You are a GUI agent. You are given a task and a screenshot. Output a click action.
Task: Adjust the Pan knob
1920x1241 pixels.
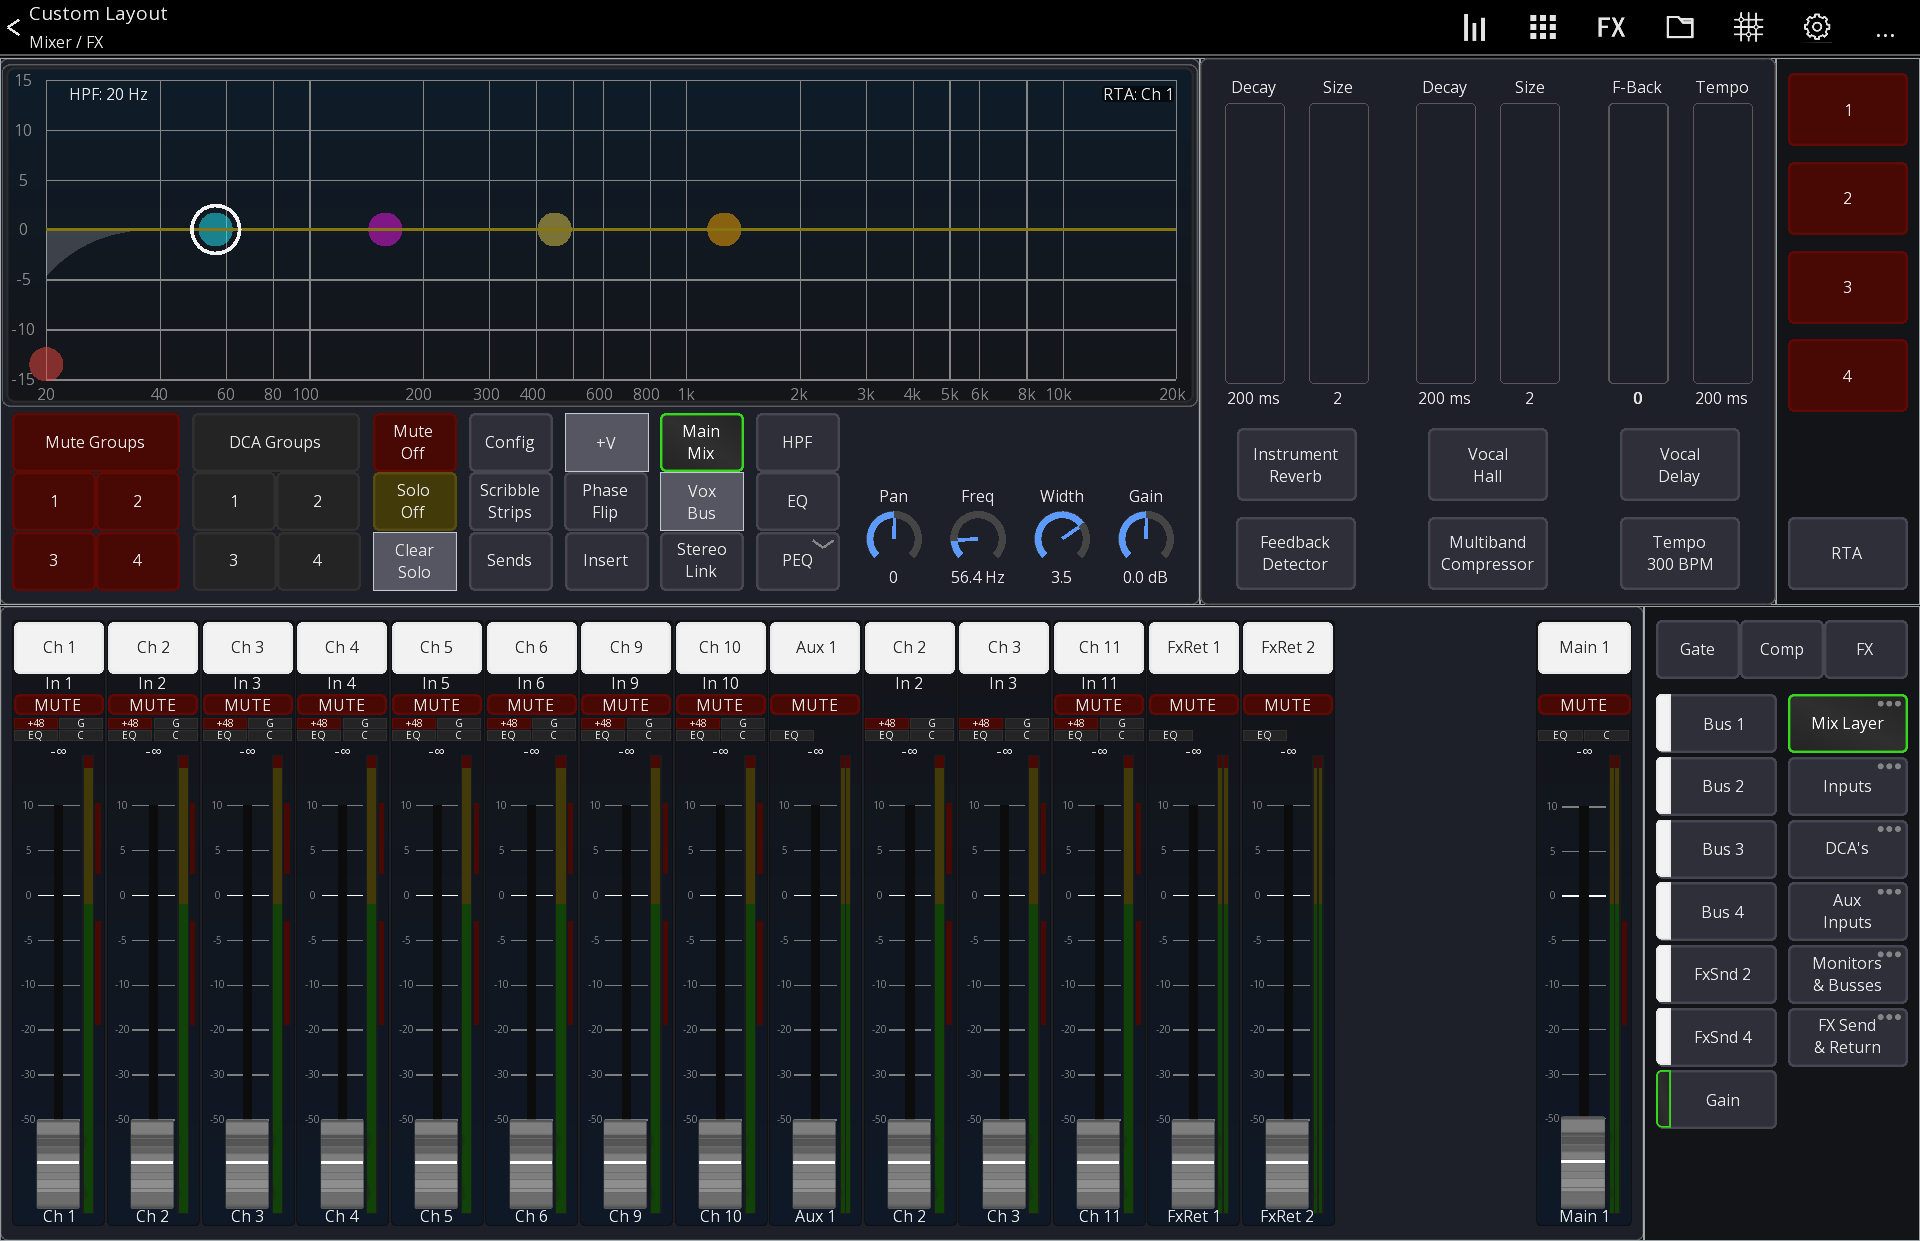(893, 536)
